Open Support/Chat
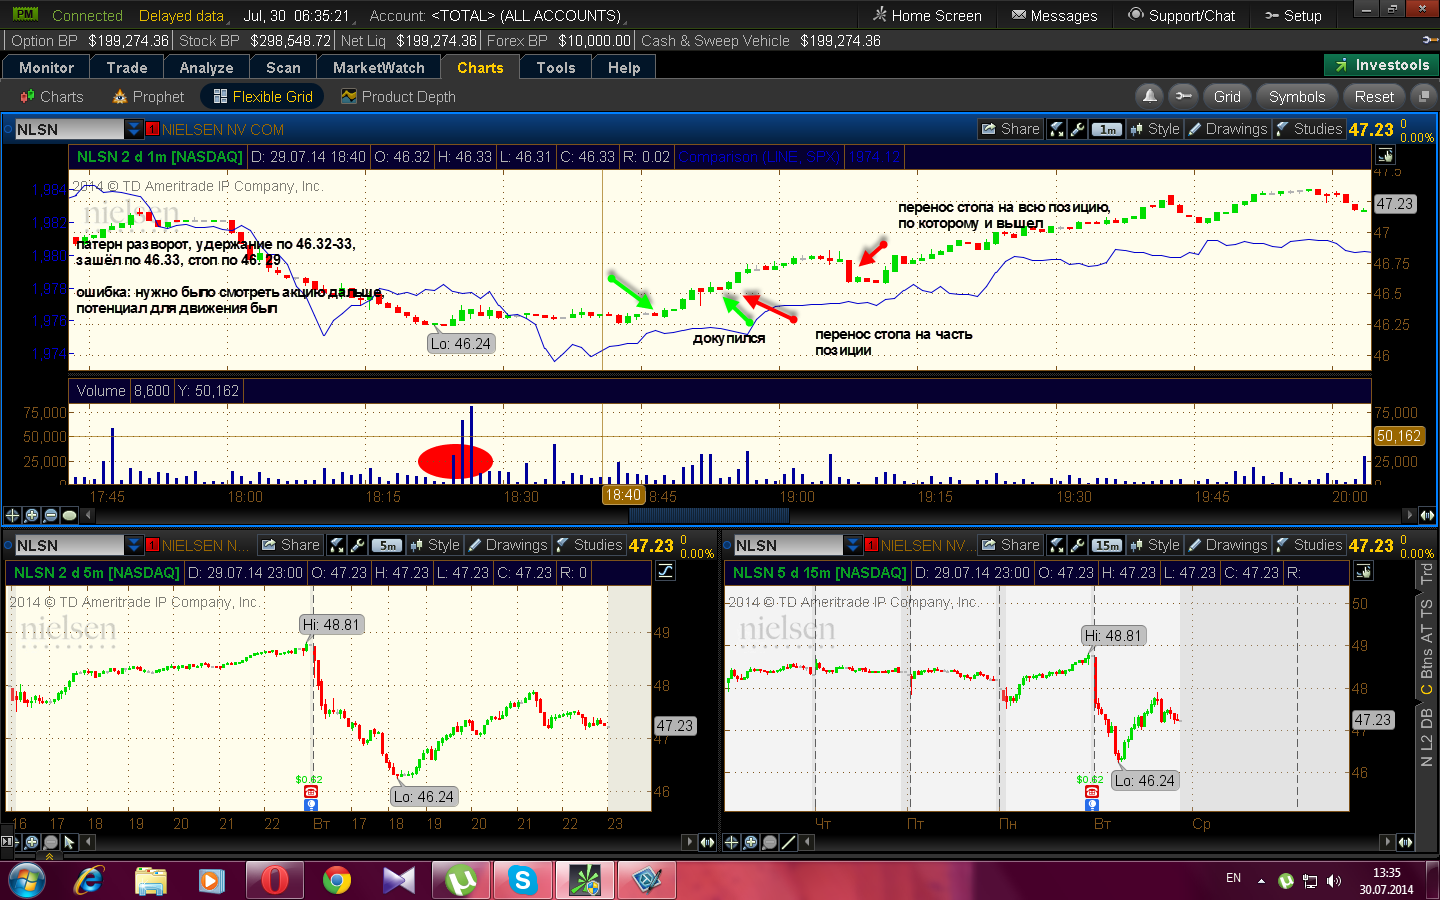 1181,15
